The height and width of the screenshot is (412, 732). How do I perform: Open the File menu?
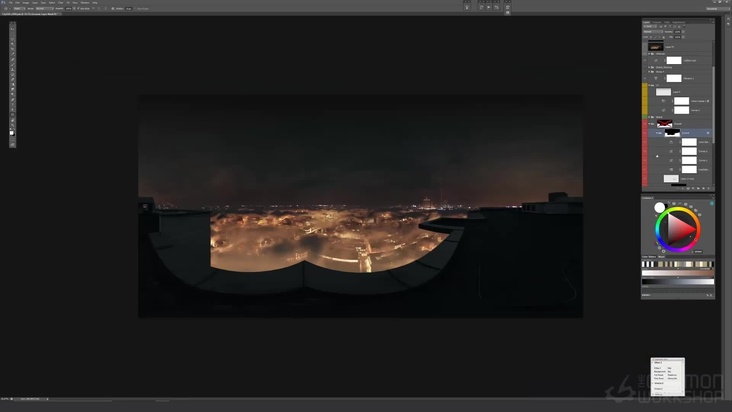click(11, 2)
